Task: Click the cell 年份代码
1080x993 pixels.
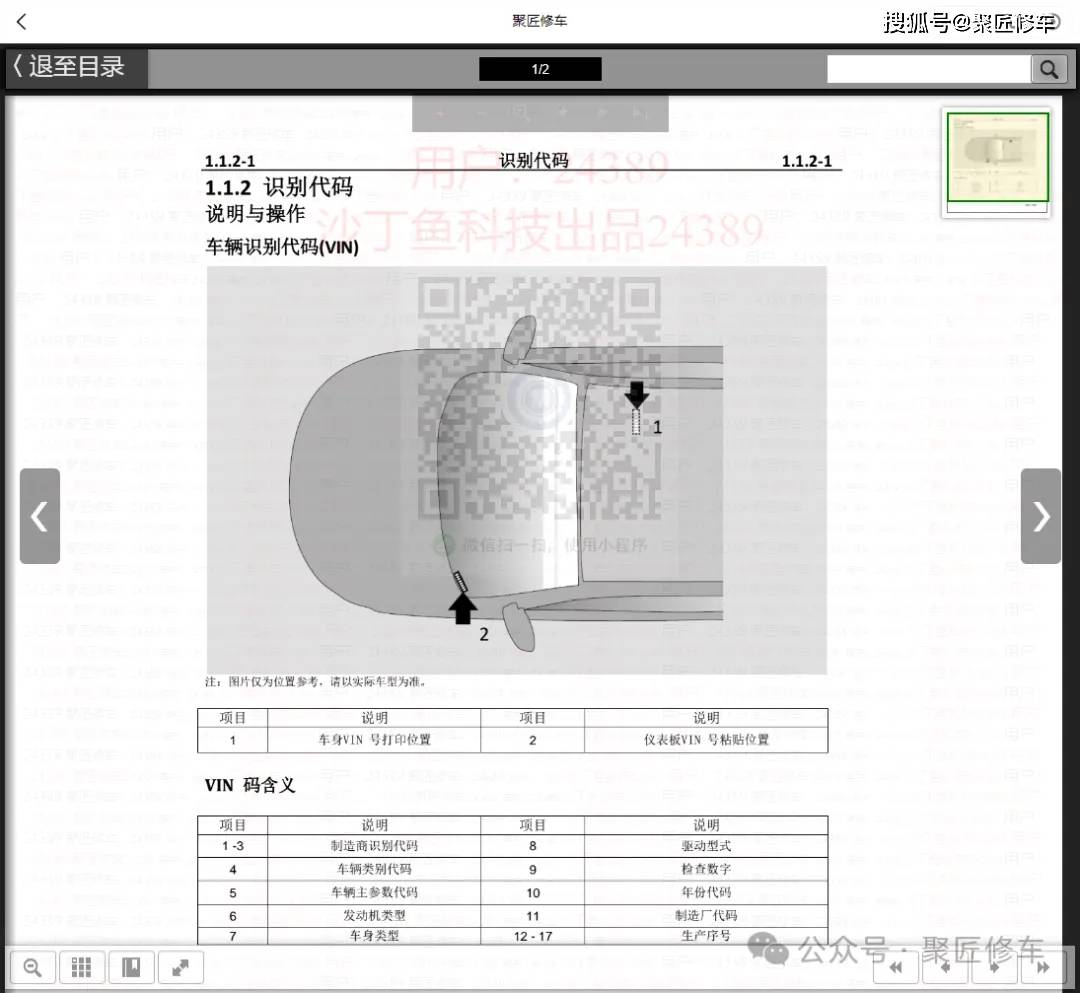Action: click(706, 892)
